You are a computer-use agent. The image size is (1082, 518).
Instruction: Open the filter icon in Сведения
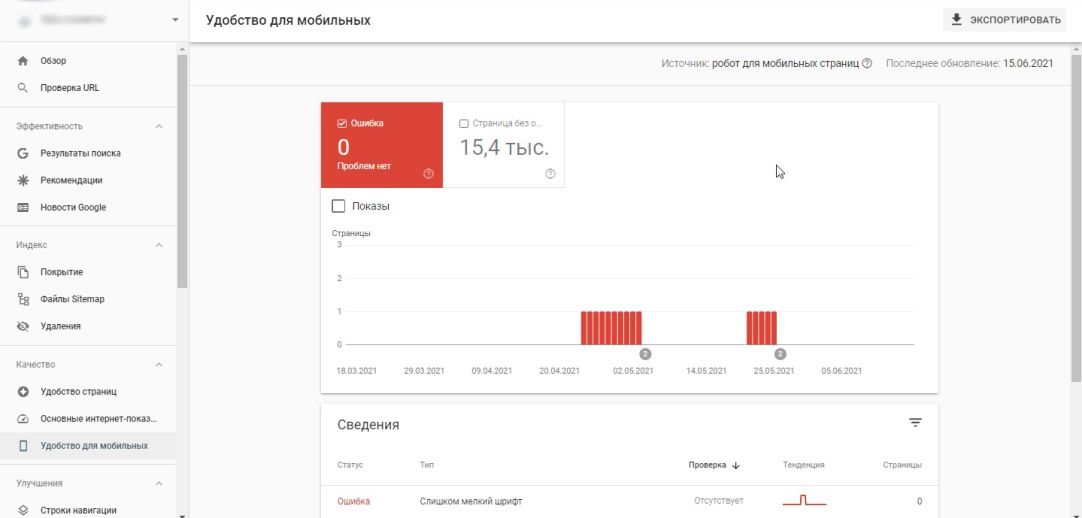click(x=915, y=423)
